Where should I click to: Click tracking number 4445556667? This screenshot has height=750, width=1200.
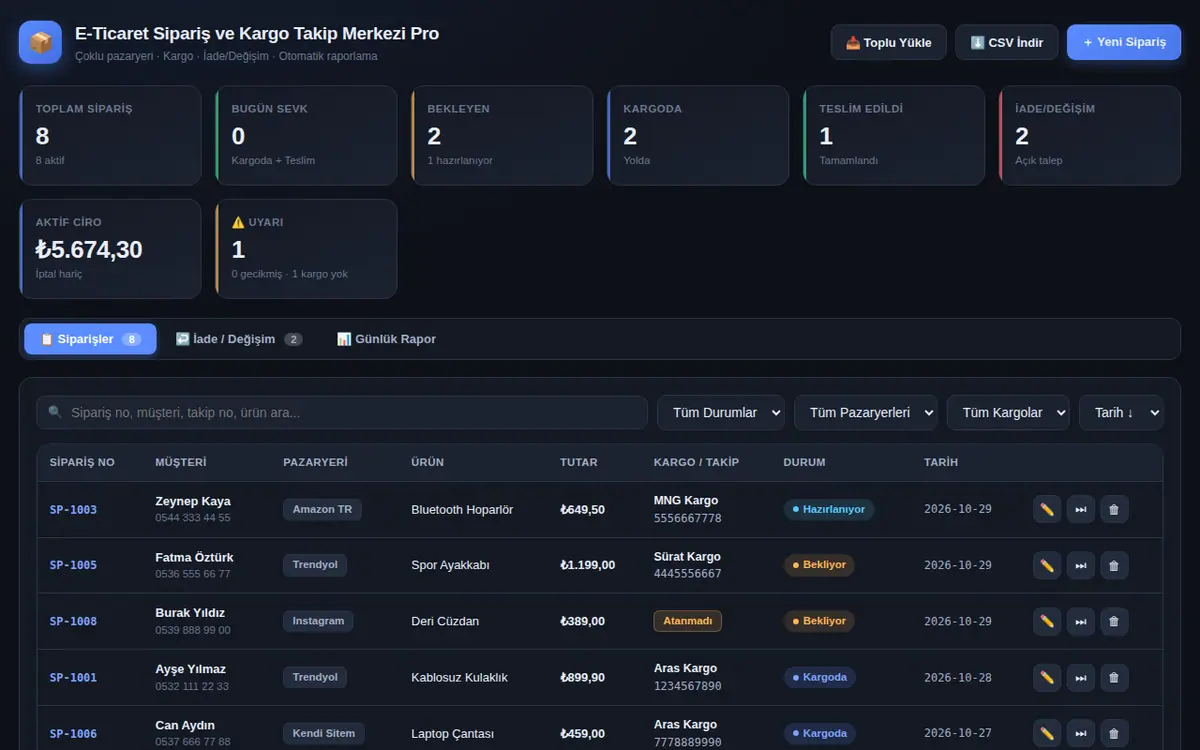[x=688, y=574]
